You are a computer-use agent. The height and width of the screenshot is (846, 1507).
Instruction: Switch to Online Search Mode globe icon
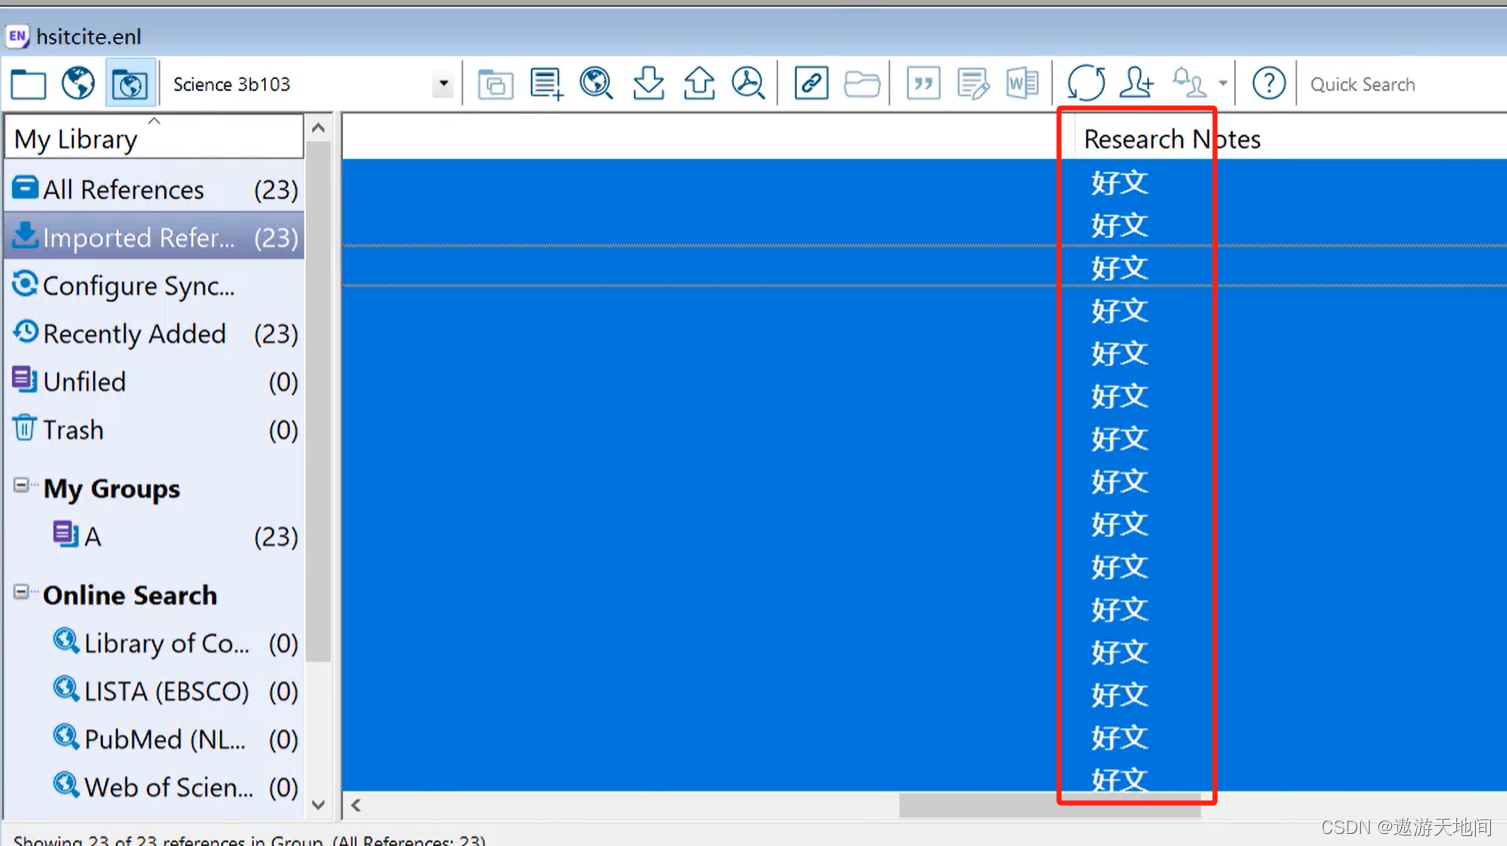click(78, 84)
